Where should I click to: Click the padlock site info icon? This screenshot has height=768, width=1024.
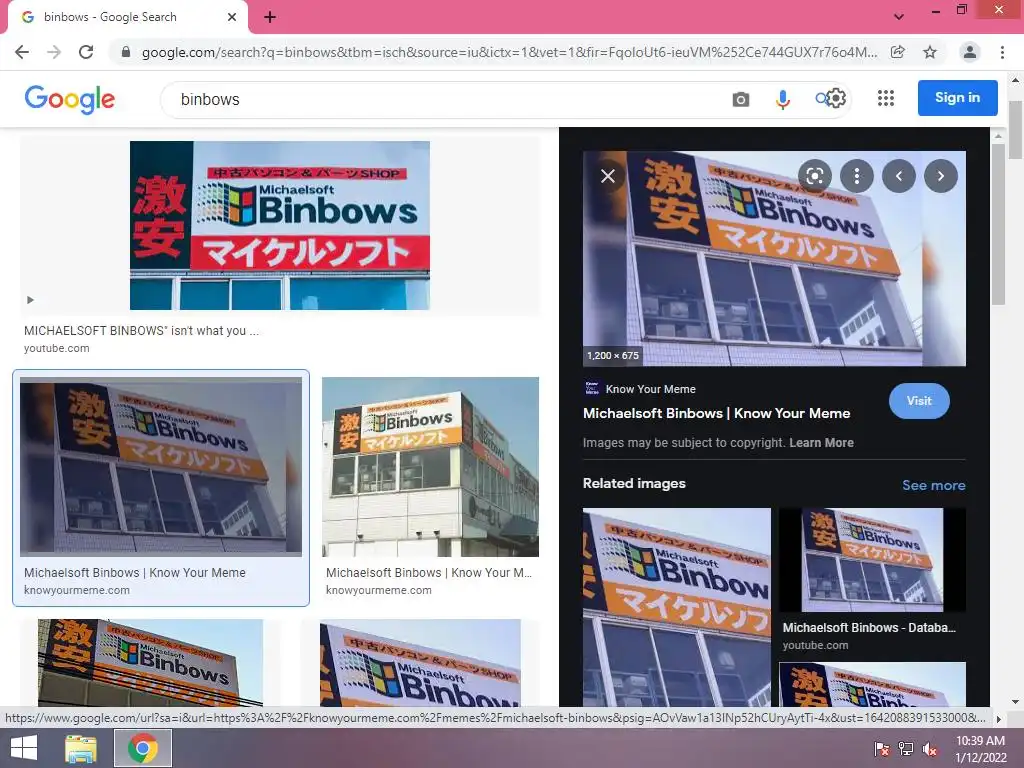126,52
